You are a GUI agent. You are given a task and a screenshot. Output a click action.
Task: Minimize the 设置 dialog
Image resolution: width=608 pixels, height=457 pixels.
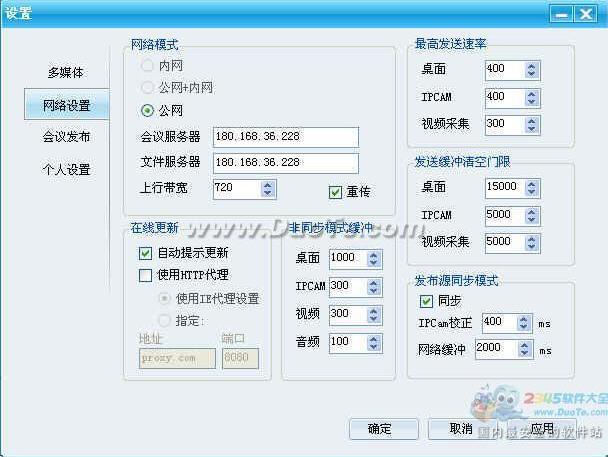(x=561, y=14)
